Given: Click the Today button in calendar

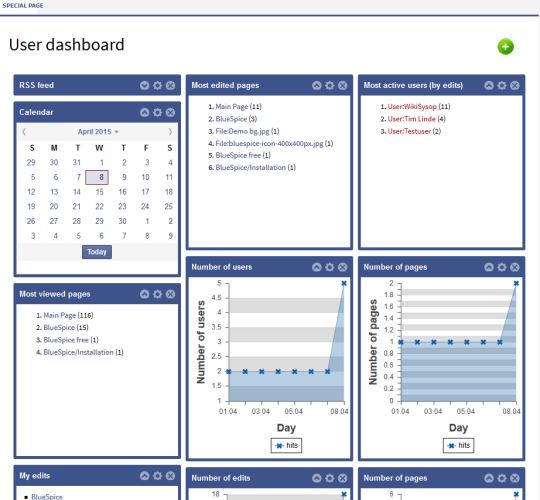Looking at the screenshot, I should point(97,252).
